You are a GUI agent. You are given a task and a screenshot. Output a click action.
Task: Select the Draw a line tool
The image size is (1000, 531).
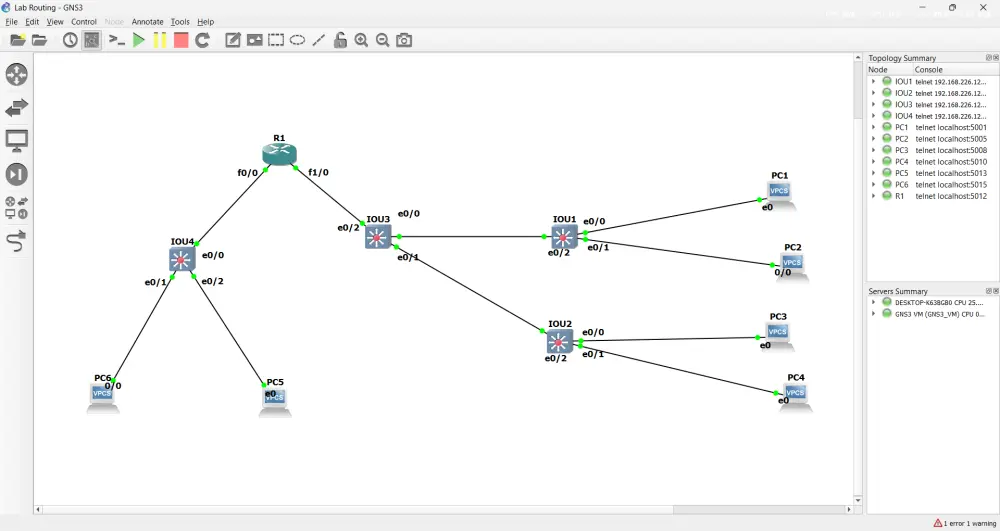click(319, 40)
